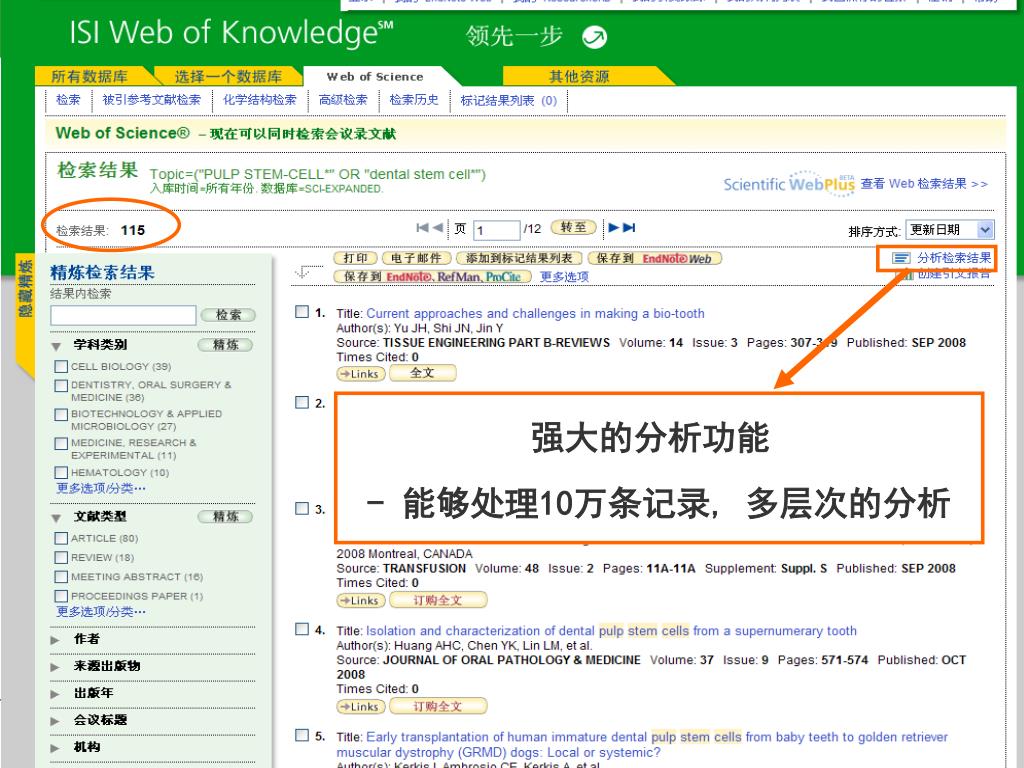Open 被引参考文献检索 menu item
This screenshot has height=768, width=1024.
point(152,100)
